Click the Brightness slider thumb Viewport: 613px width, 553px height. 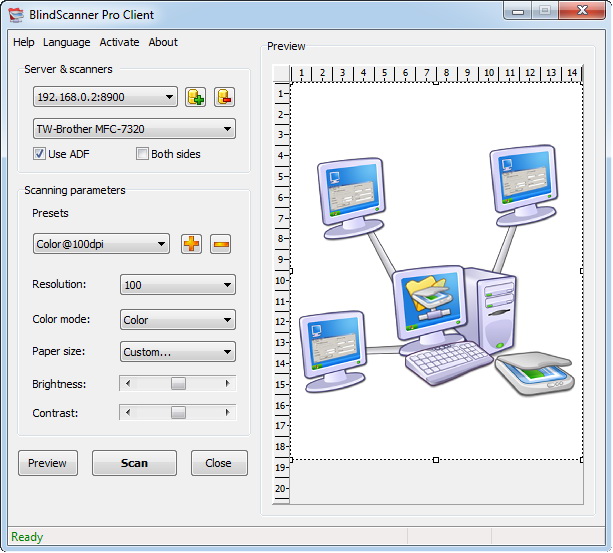click(178, 384)
